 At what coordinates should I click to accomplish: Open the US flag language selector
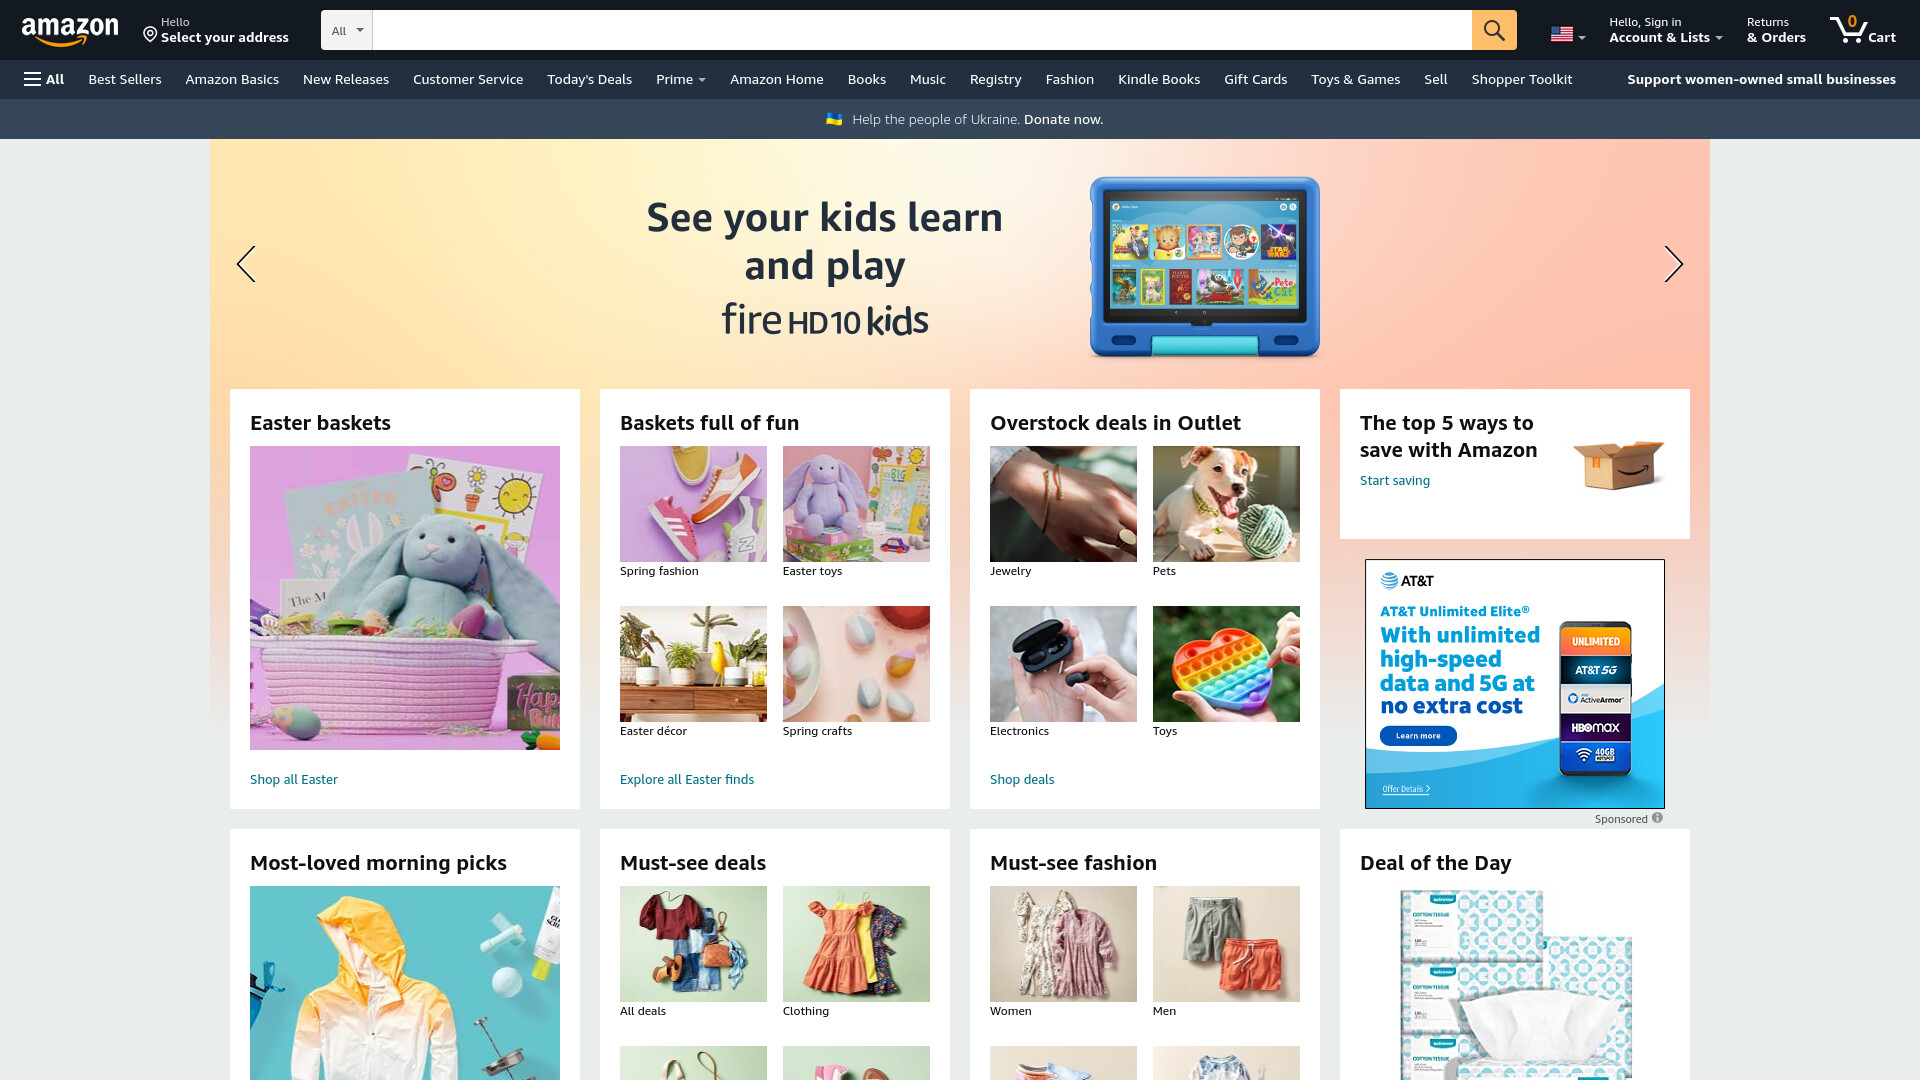coord(1568,34)
